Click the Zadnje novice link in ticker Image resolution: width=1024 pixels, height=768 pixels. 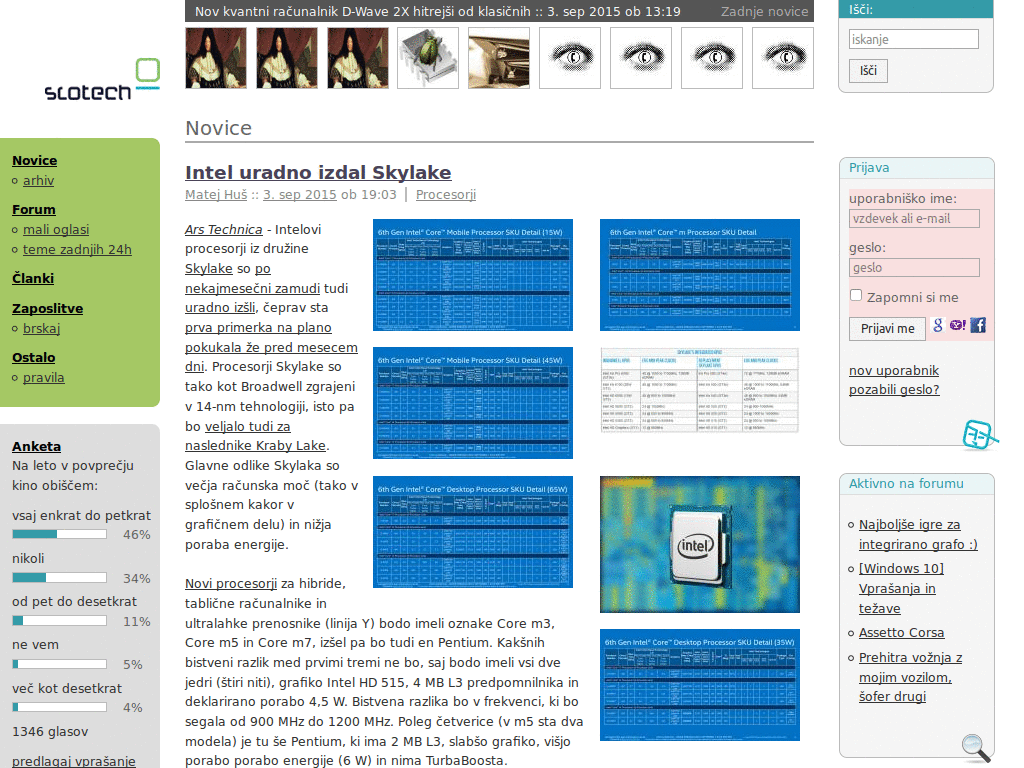[x=764, y=12]
